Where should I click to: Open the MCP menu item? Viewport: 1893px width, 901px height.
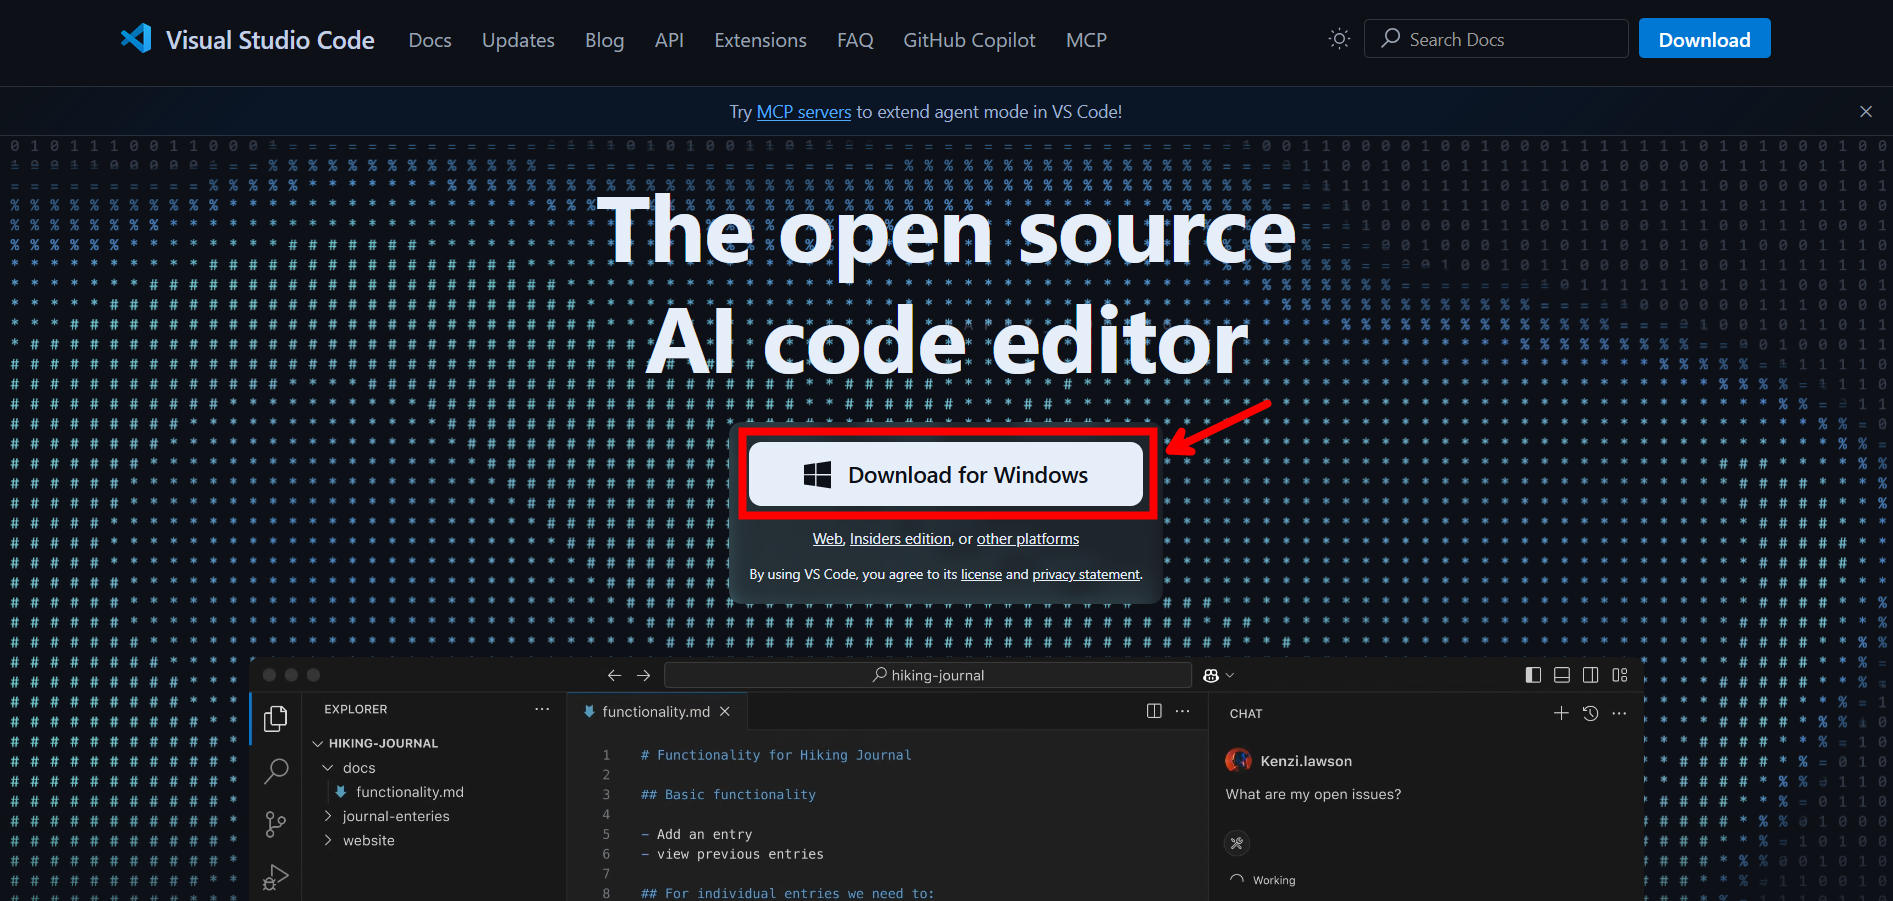(1086, 40)
